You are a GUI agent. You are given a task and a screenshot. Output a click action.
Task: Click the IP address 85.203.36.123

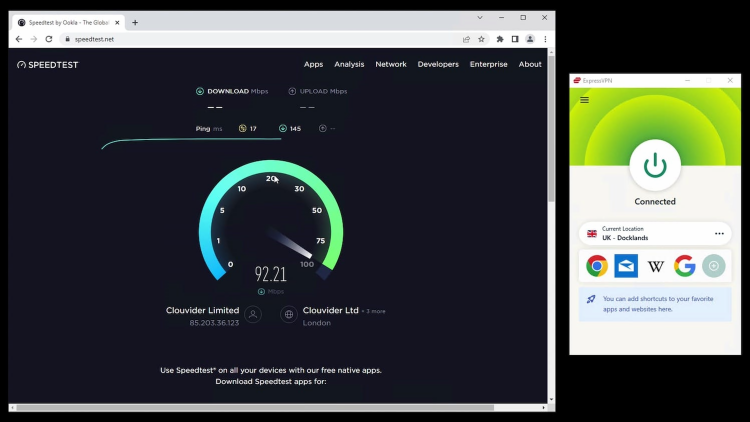tap(214, 323)
